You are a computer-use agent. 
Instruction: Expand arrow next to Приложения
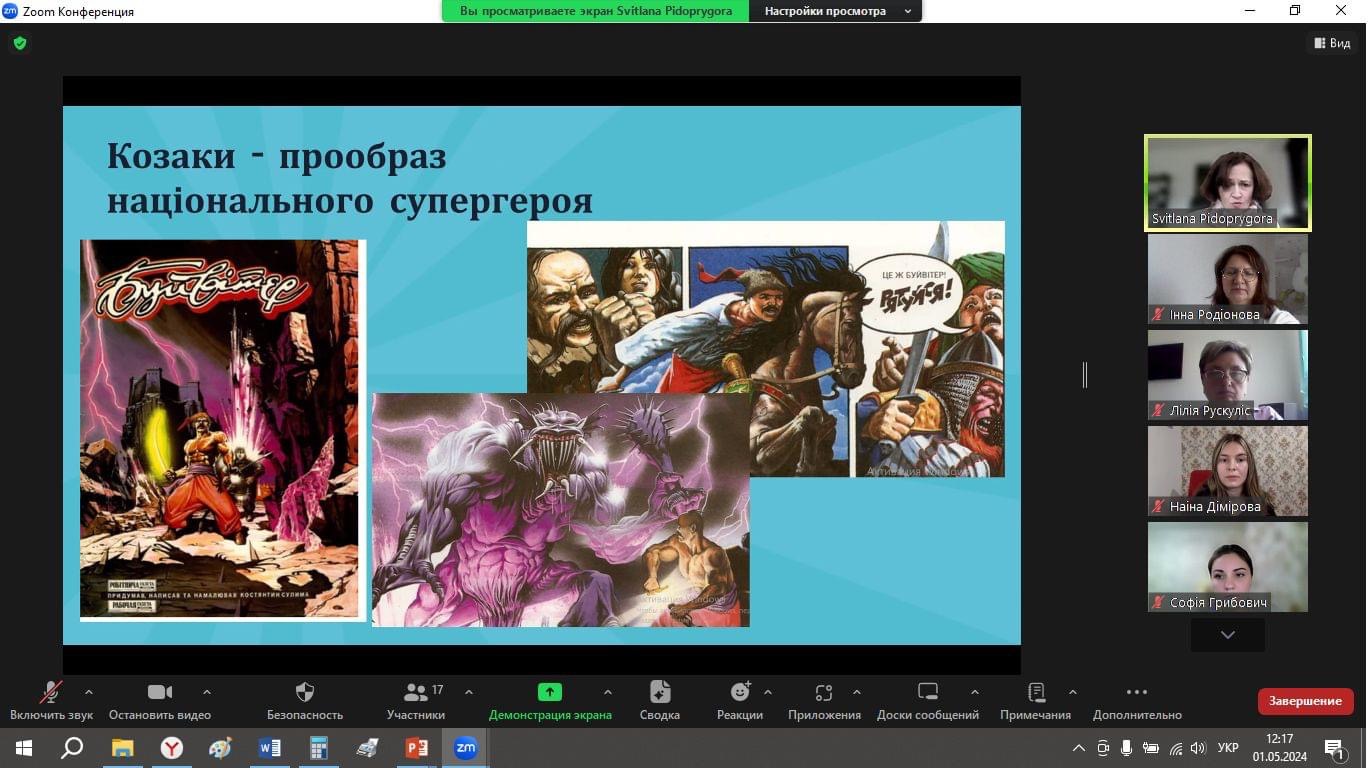[857, 692]
